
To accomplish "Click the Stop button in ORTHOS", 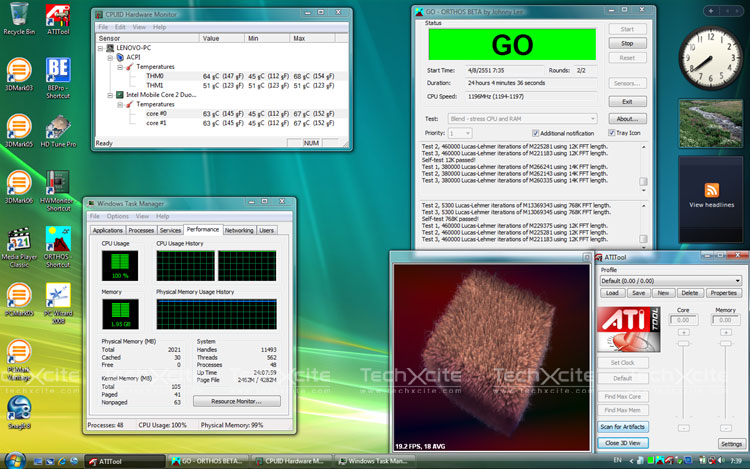I will point(627,44).
